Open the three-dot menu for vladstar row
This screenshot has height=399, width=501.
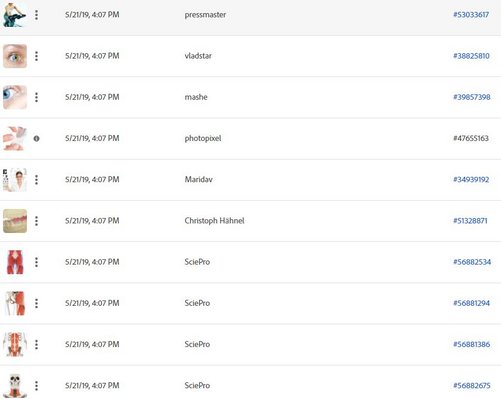[x=36, y=56]
